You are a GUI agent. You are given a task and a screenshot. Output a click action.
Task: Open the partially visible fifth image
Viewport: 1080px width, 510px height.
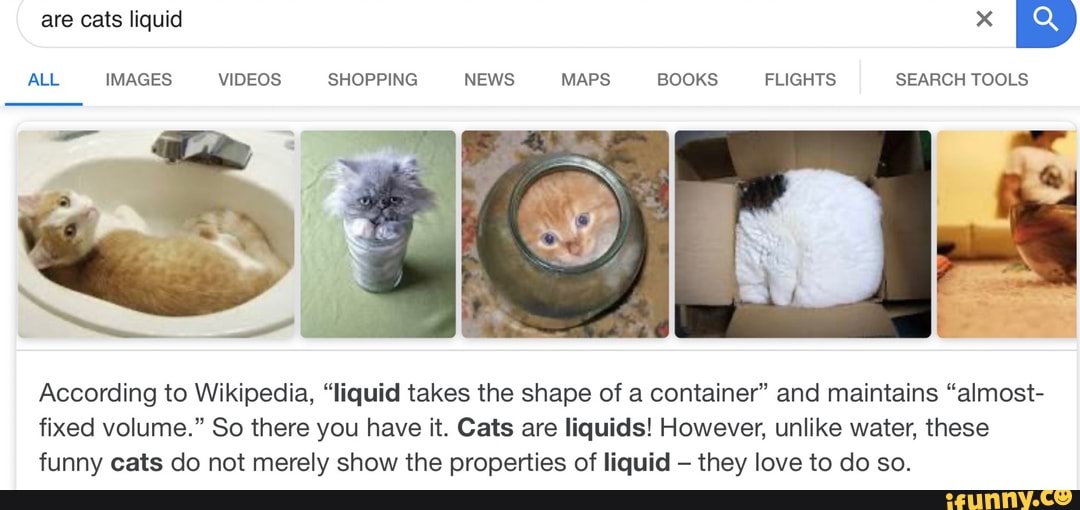[1006, 234]
